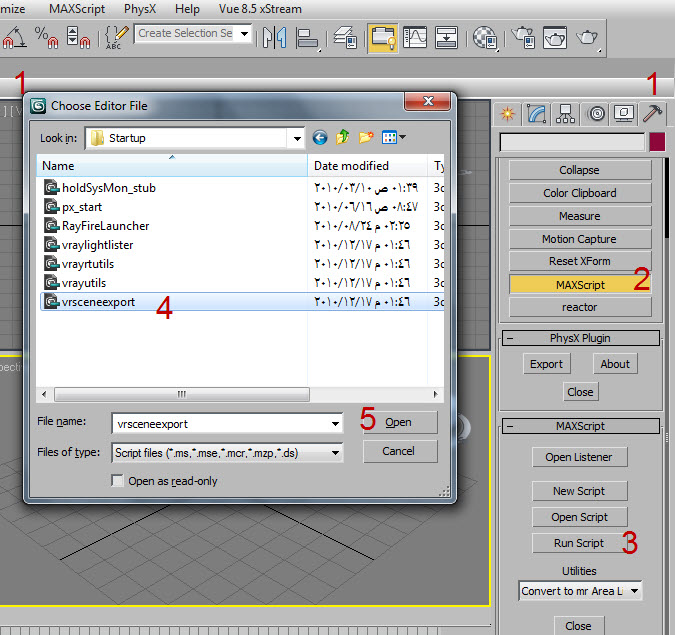Image resolution: width=675 pixels, height=635 pixels.
Task: Open the PhysX menu
Action: tap(140, 9)
